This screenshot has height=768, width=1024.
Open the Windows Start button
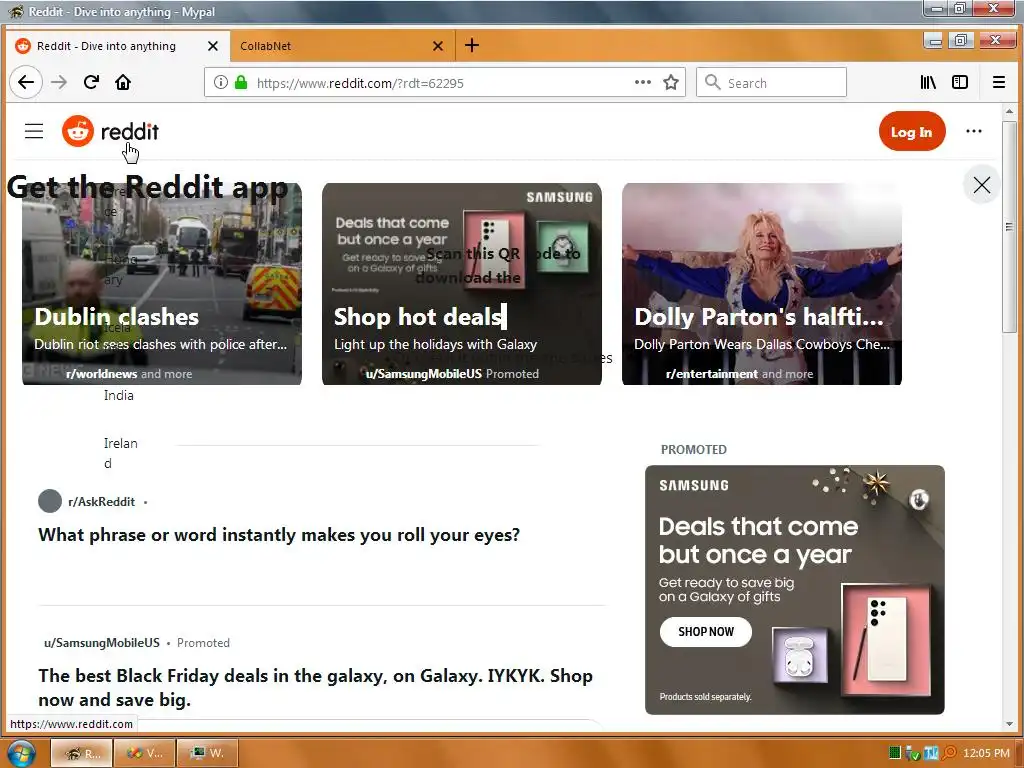click(20, 754)
